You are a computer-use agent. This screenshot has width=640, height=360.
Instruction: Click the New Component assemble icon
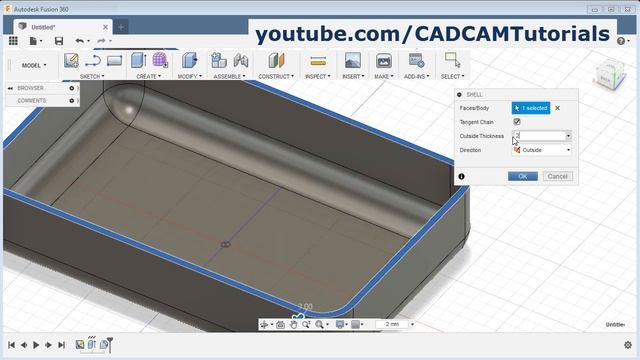click(x=219, y=60)
